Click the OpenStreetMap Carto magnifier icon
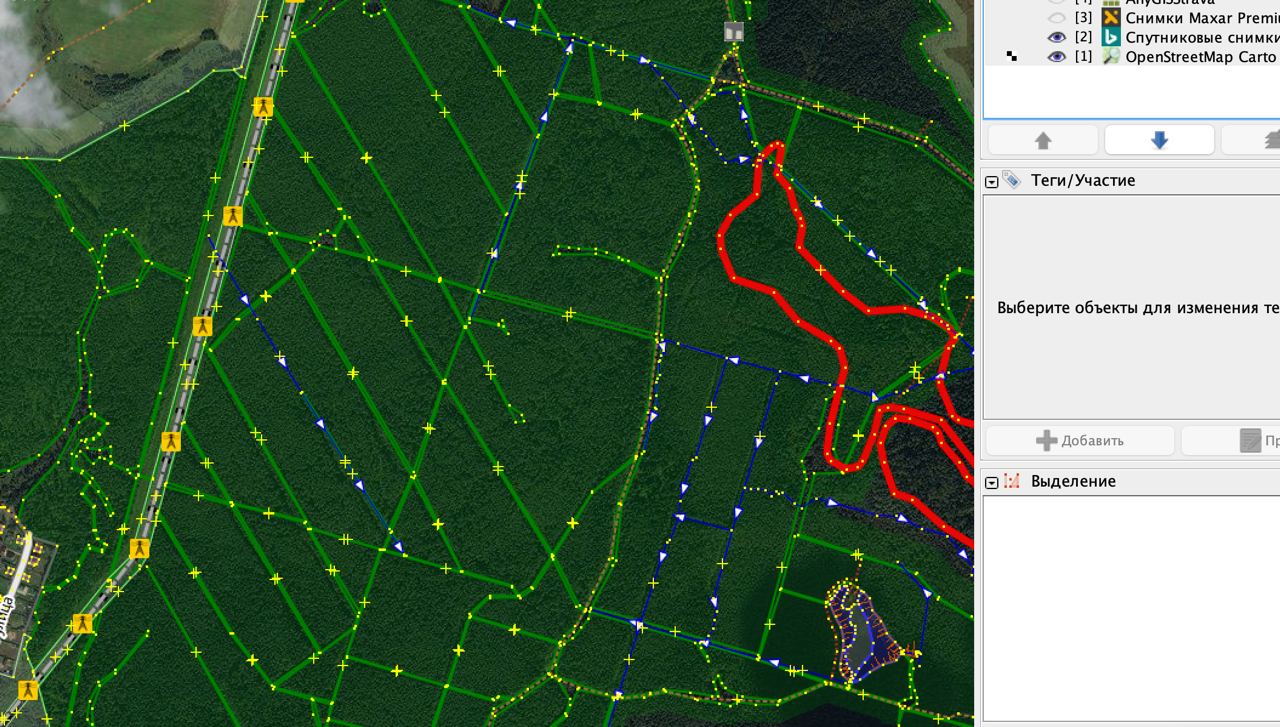1280x727 pixels. tap(1110, 57)
